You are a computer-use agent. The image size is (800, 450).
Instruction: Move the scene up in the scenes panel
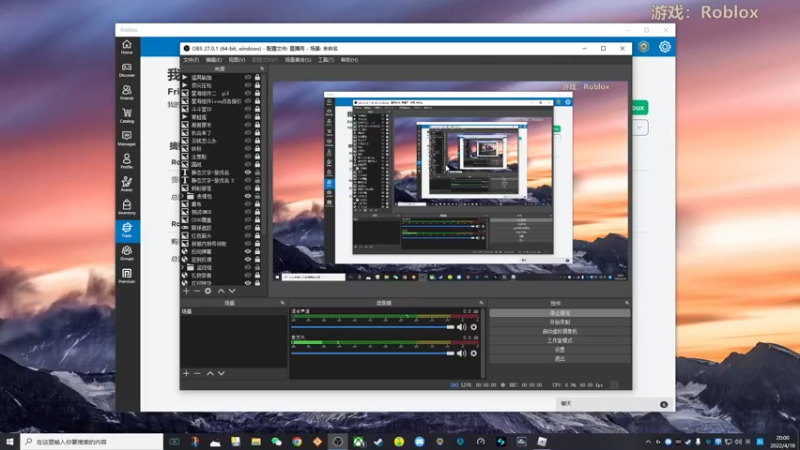pos(210,373)
